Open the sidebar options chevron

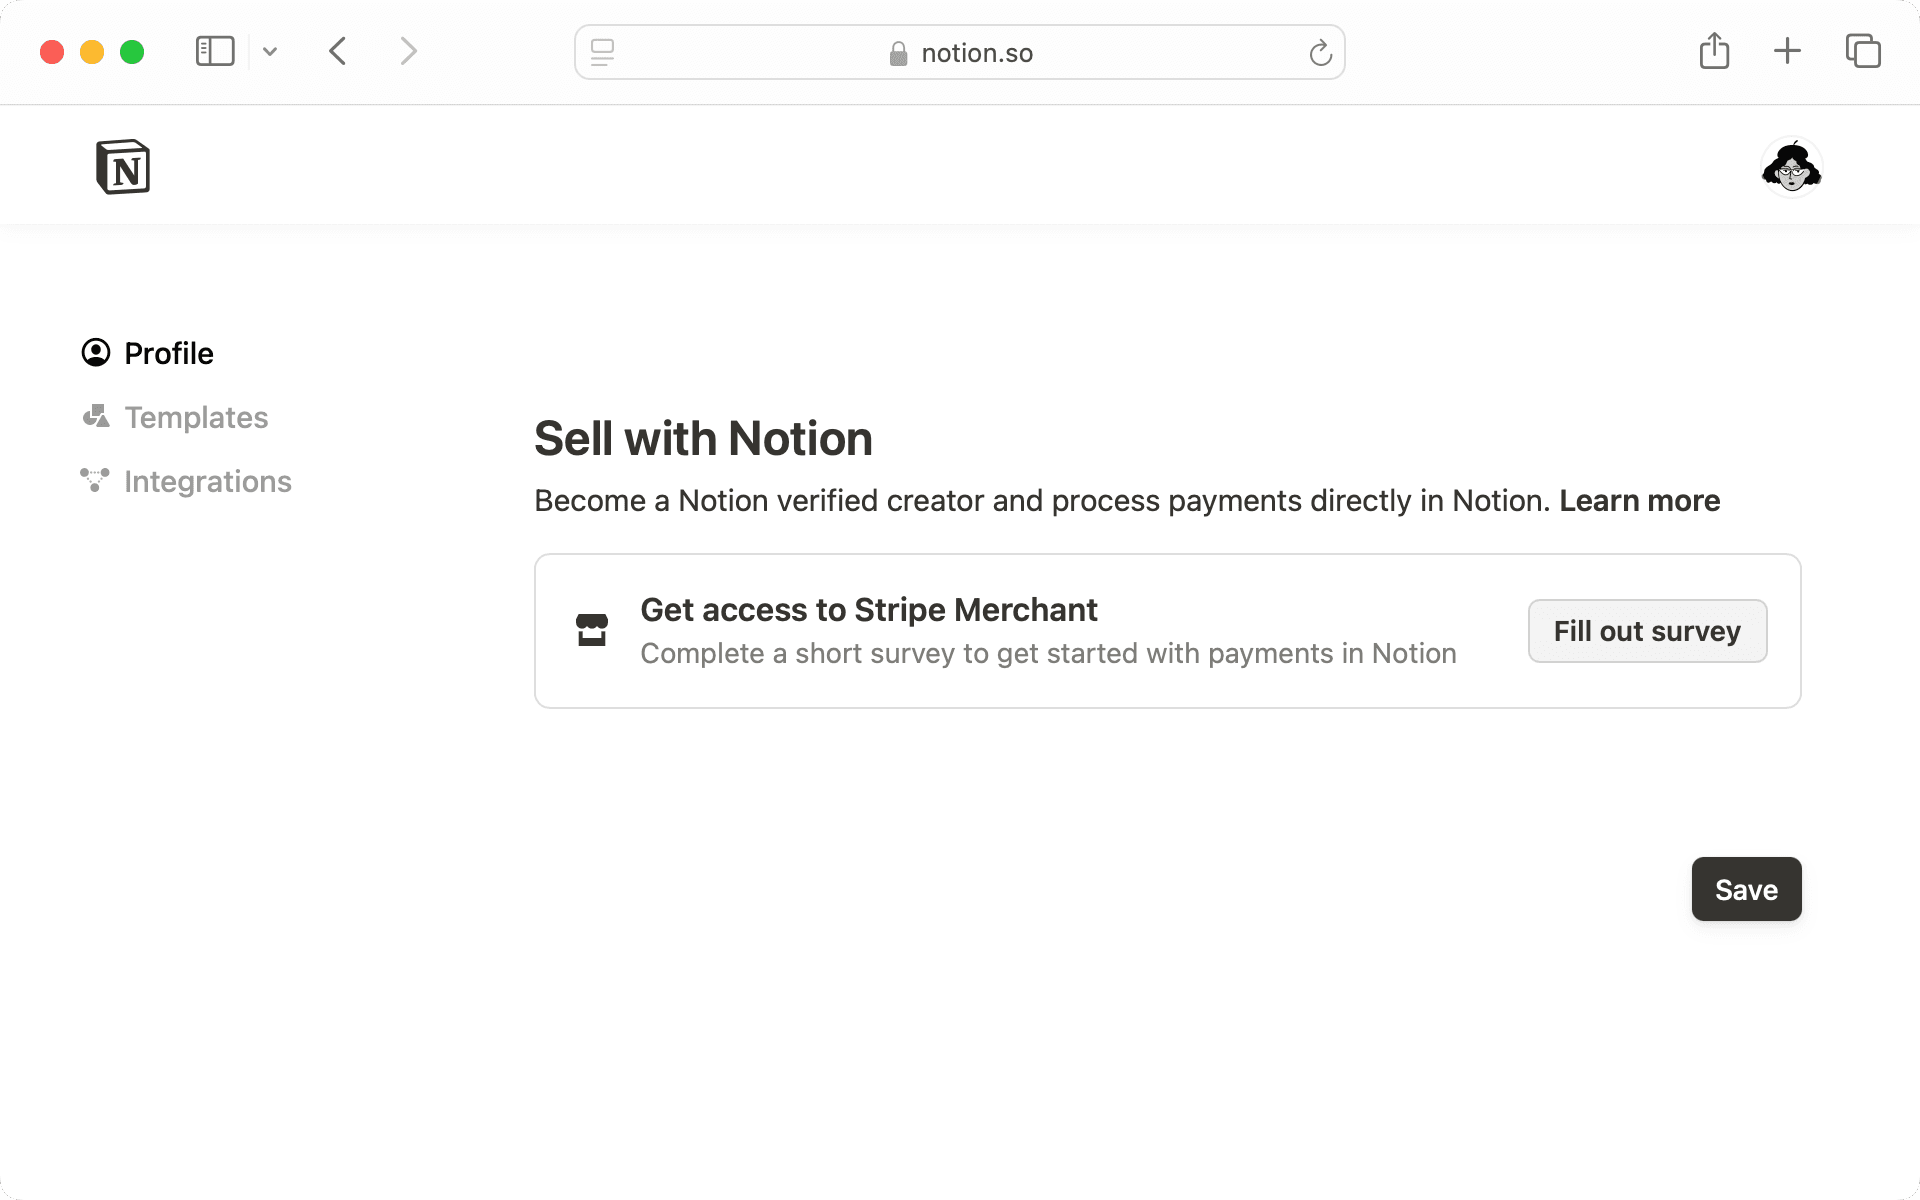click(x=269, y=51)
